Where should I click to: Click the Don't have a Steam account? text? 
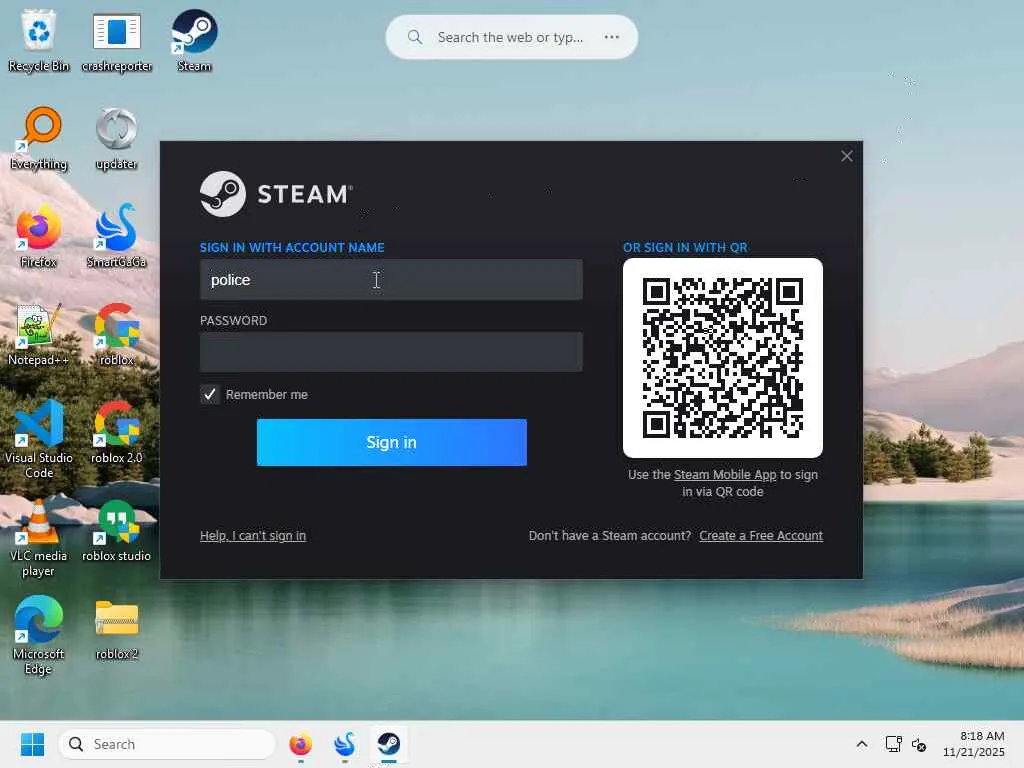tap(610, 536)
